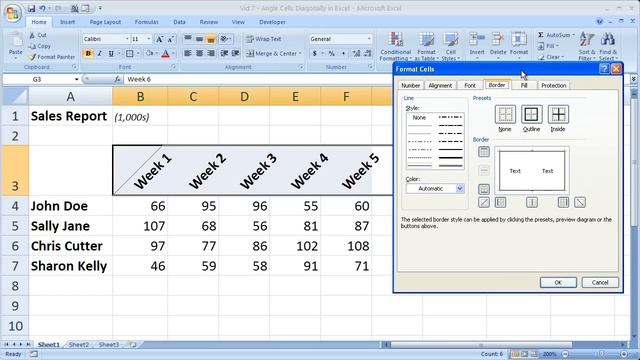Image resolution: width=640 pixels, height=360 pixels.
Task: Click Cancel in Format Cells dialog
Action: pyautogui.click(x=600, y=282)
